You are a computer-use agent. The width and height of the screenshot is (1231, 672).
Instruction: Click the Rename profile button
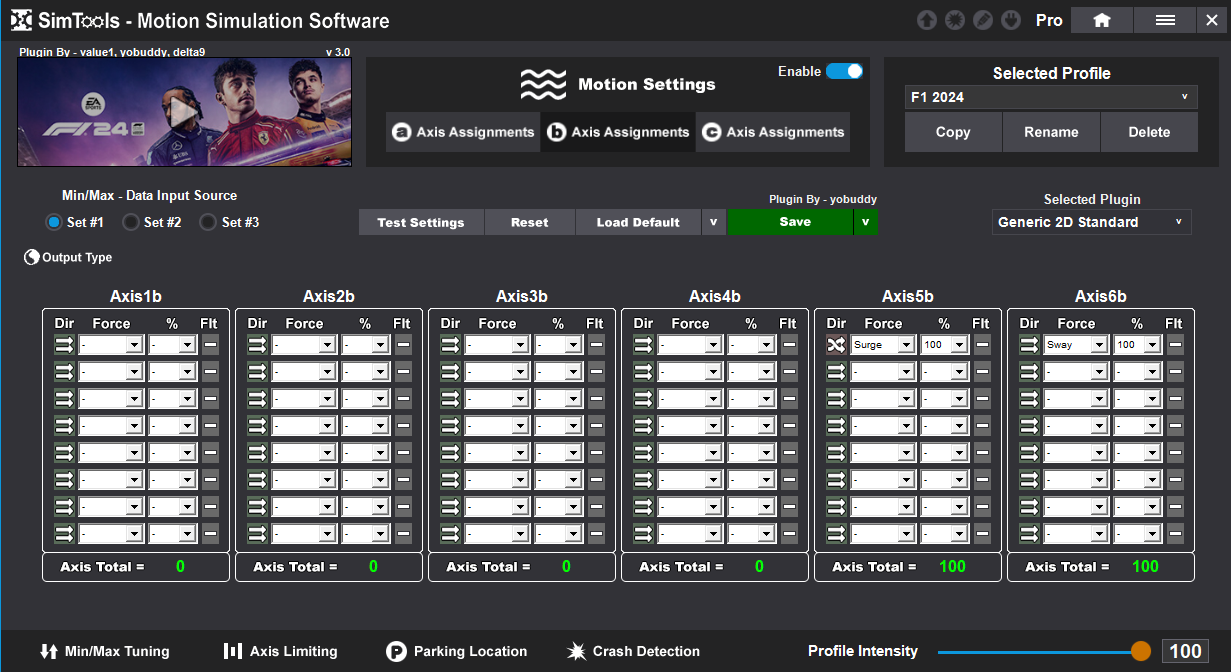(x=1051, y=132)
